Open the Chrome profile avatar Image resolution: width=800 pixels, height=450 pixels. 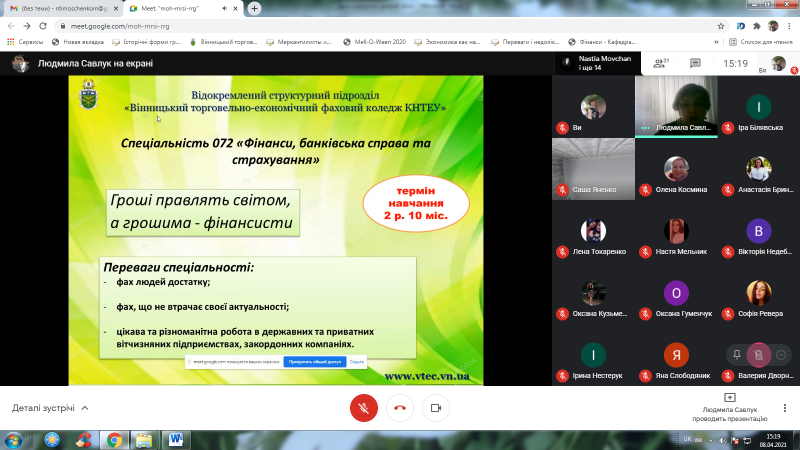(773, 26)
